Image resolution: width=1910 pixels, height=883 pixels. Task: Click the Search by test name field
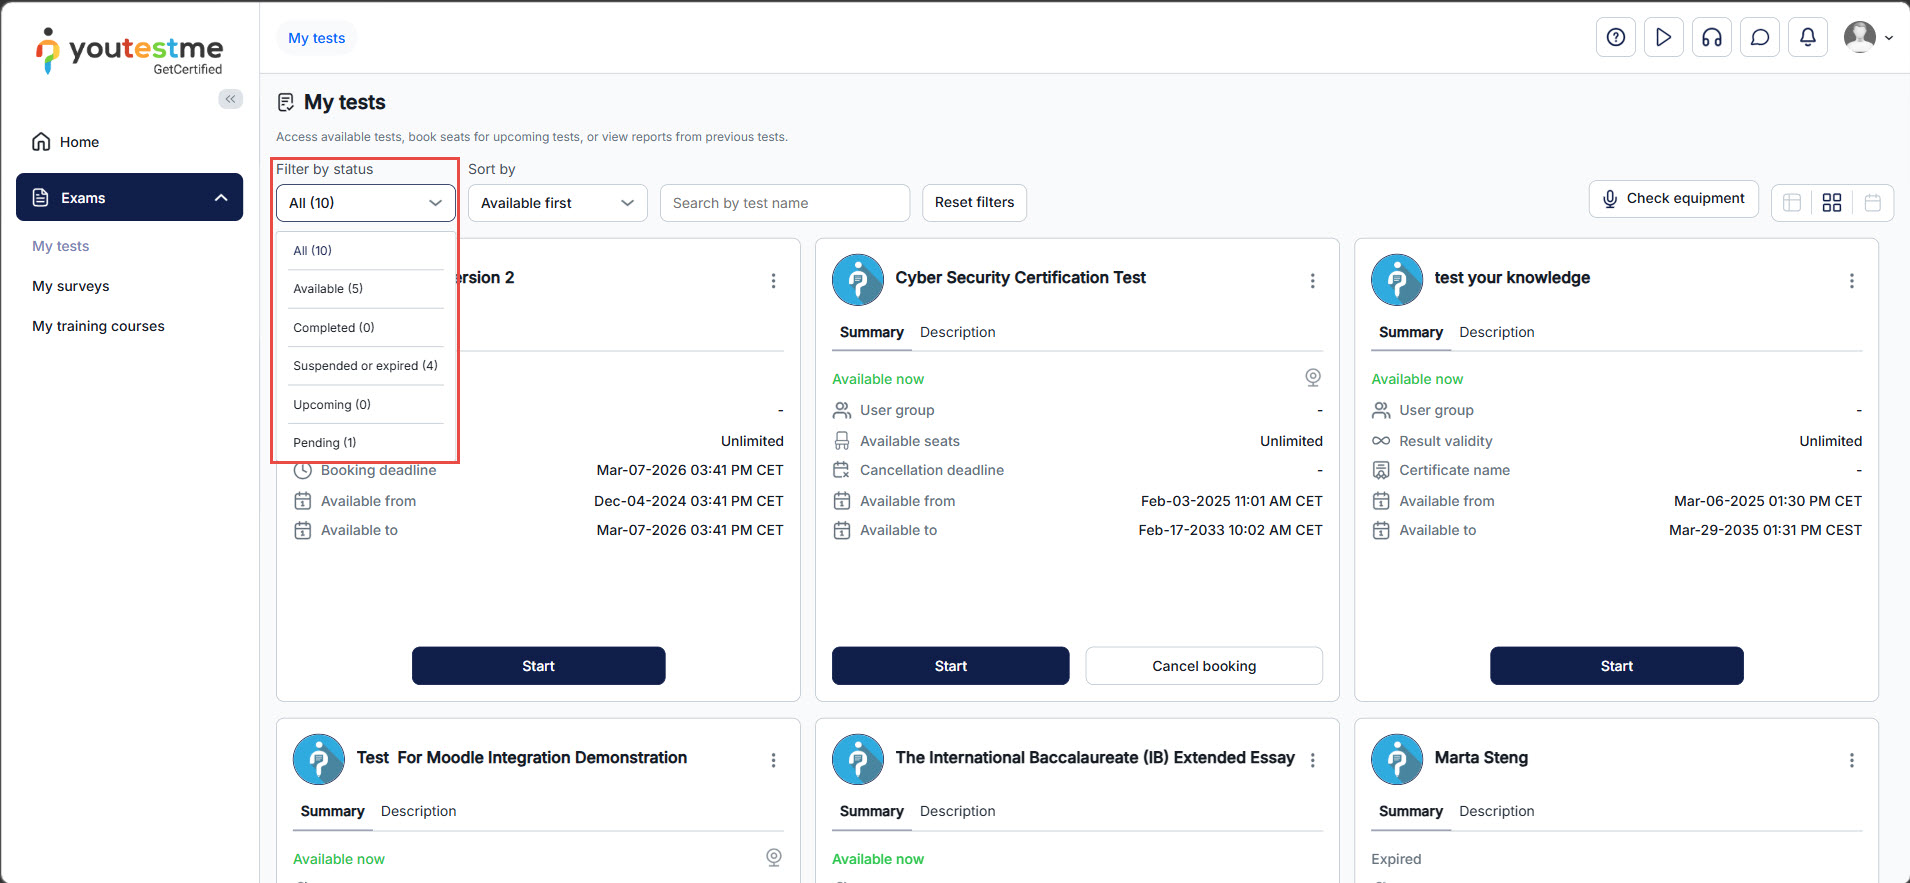(x=784, y=203)
